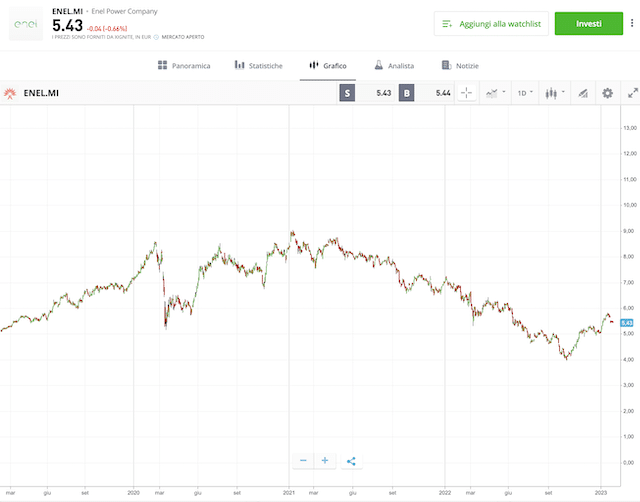Click the Panoramica grid icon

(162, 65)
